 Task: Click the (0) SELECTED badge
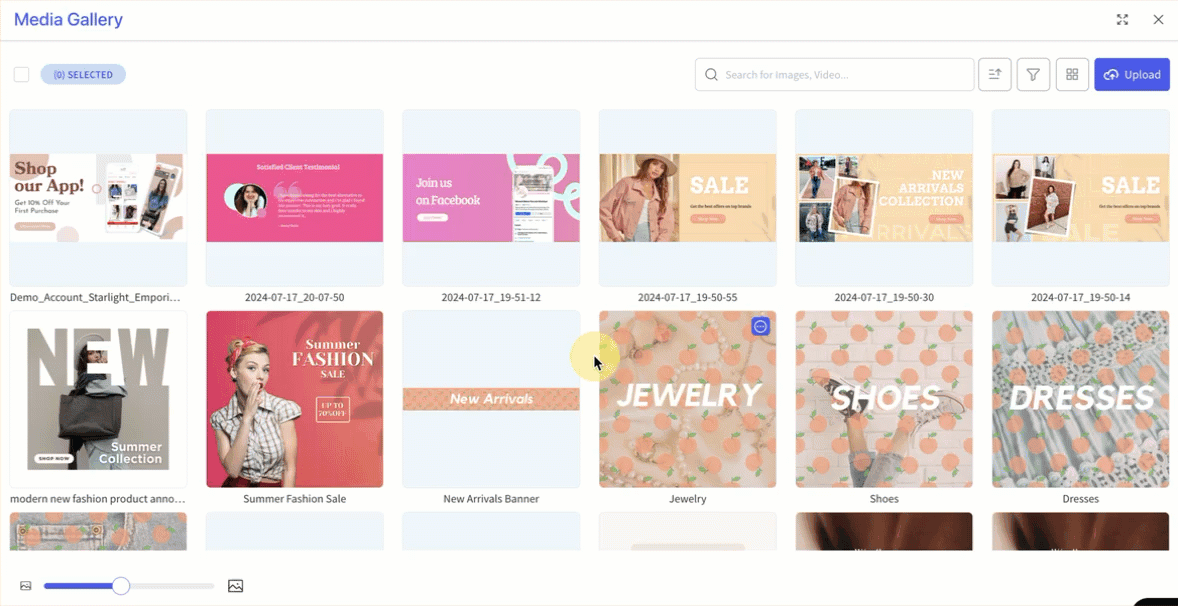click(x=83, y=74)
